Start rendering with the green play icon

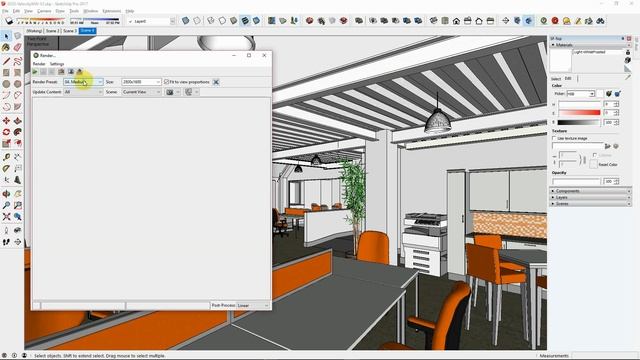pos(35,72)
